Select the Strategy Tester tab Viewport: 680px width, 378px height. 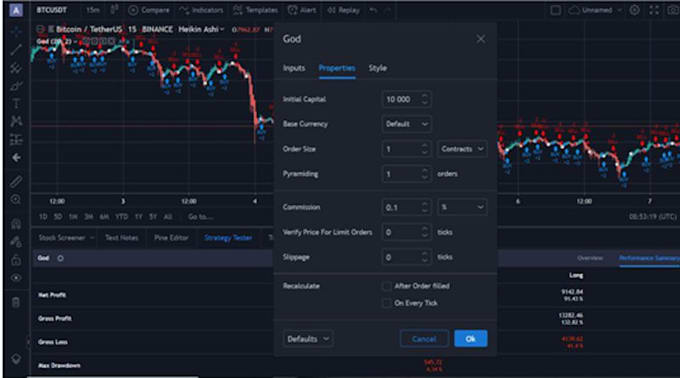(x=228, y=238)
